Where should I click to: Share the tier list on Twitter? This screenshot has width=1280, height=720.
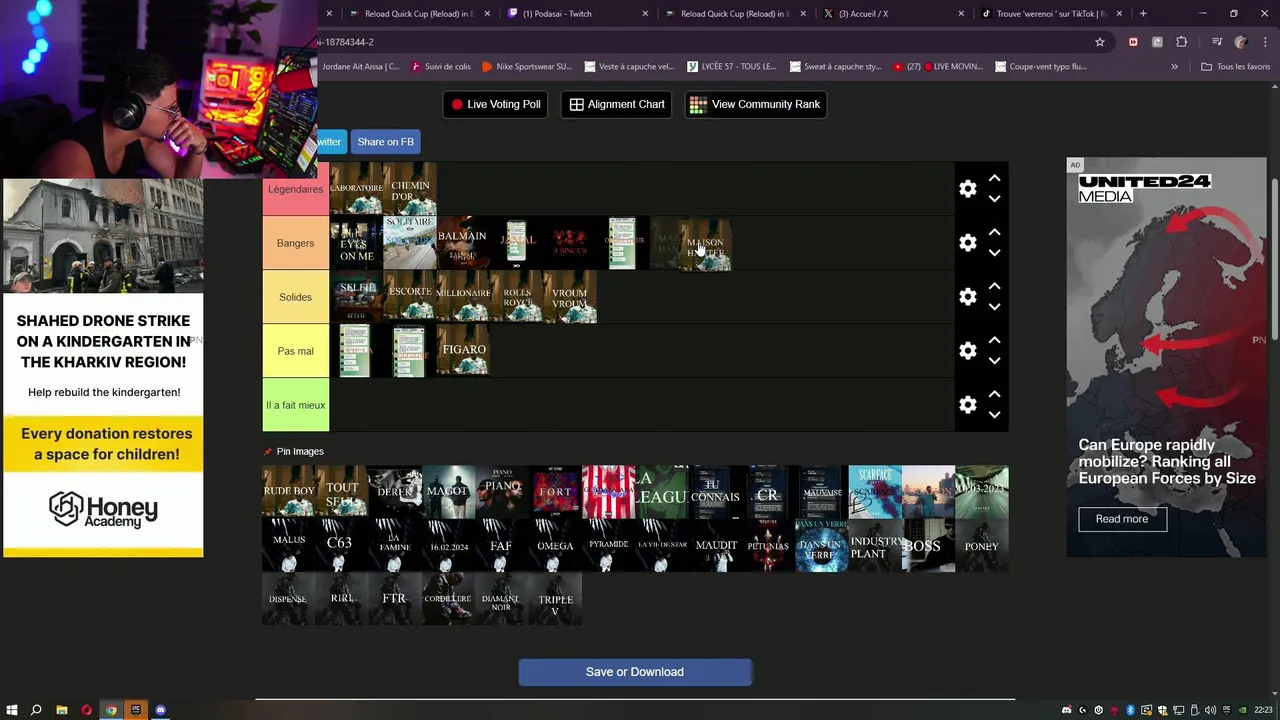331,142
